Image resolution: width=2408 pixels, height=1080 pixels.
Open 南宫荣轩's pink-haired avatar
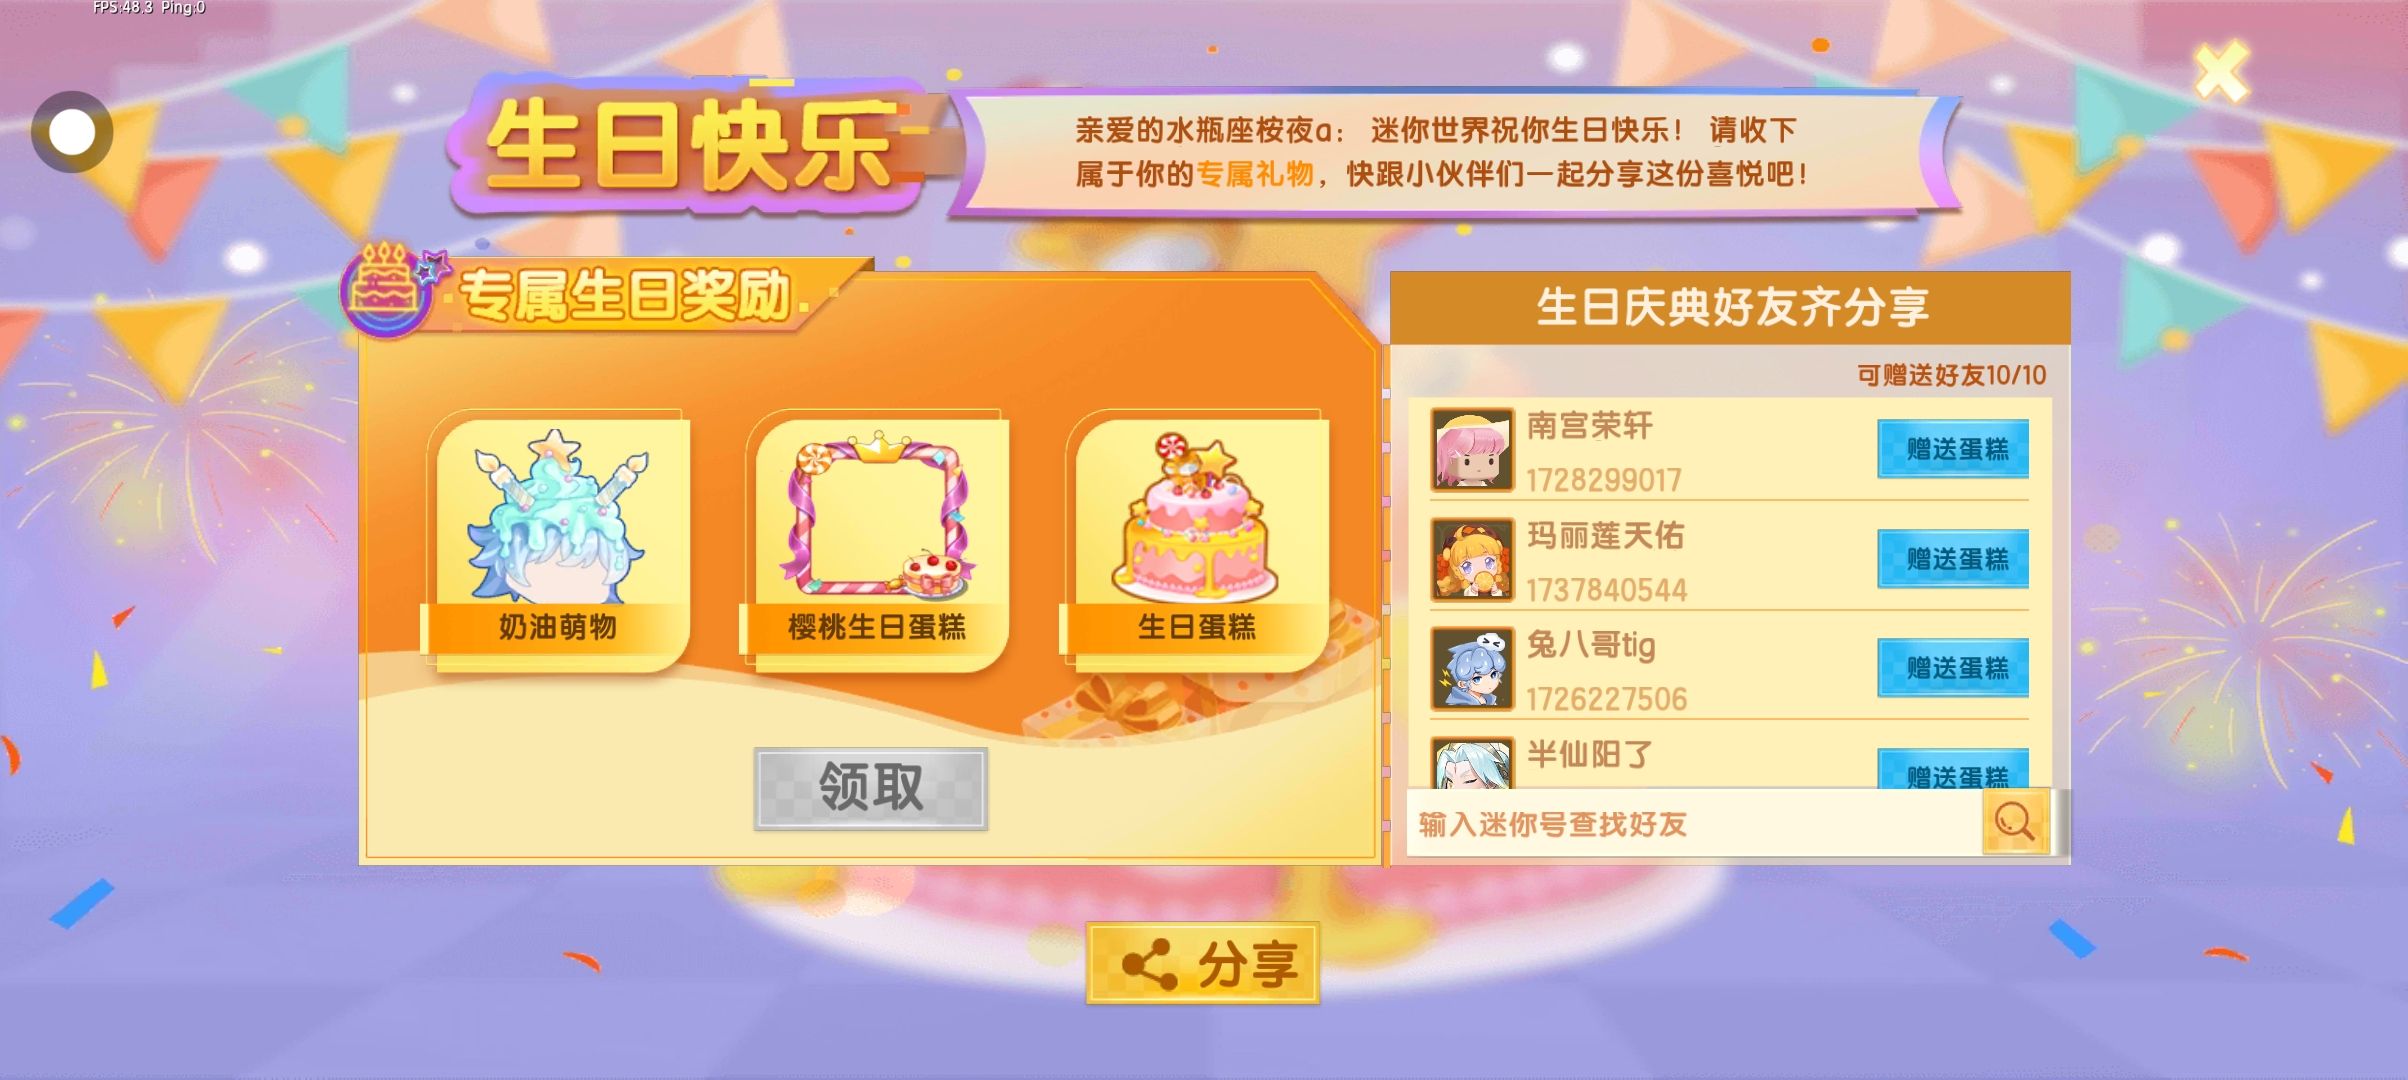1471,449
